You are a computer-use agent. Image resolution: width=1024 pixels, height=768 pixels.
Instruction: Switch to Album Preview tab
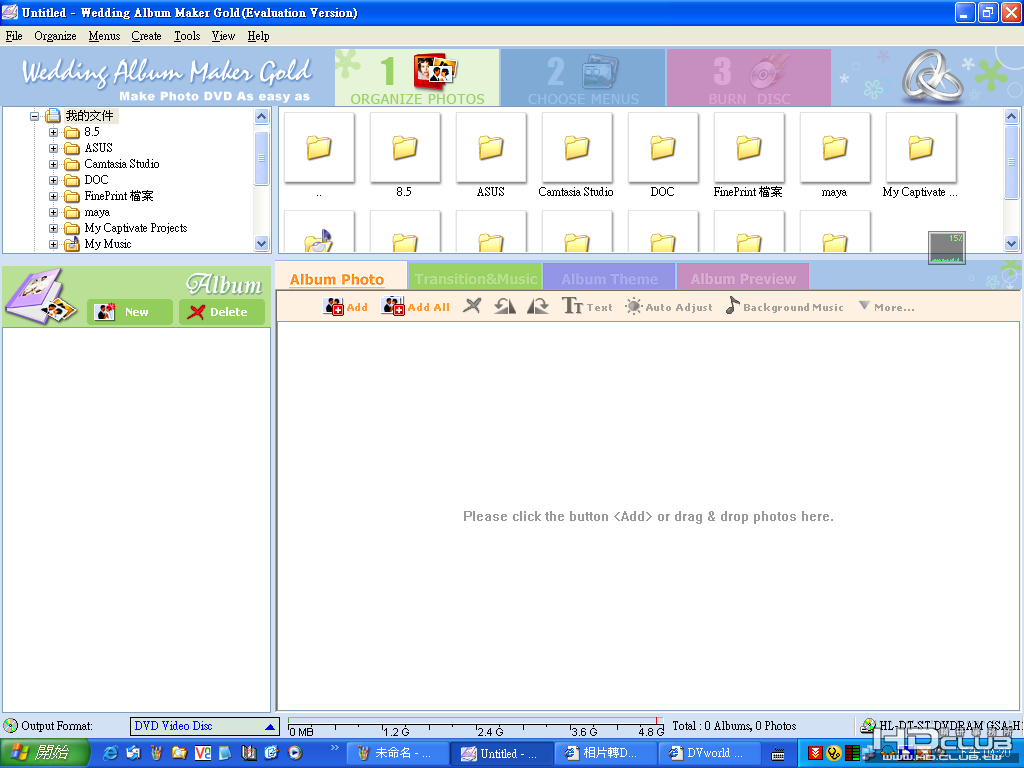point(743,277)
